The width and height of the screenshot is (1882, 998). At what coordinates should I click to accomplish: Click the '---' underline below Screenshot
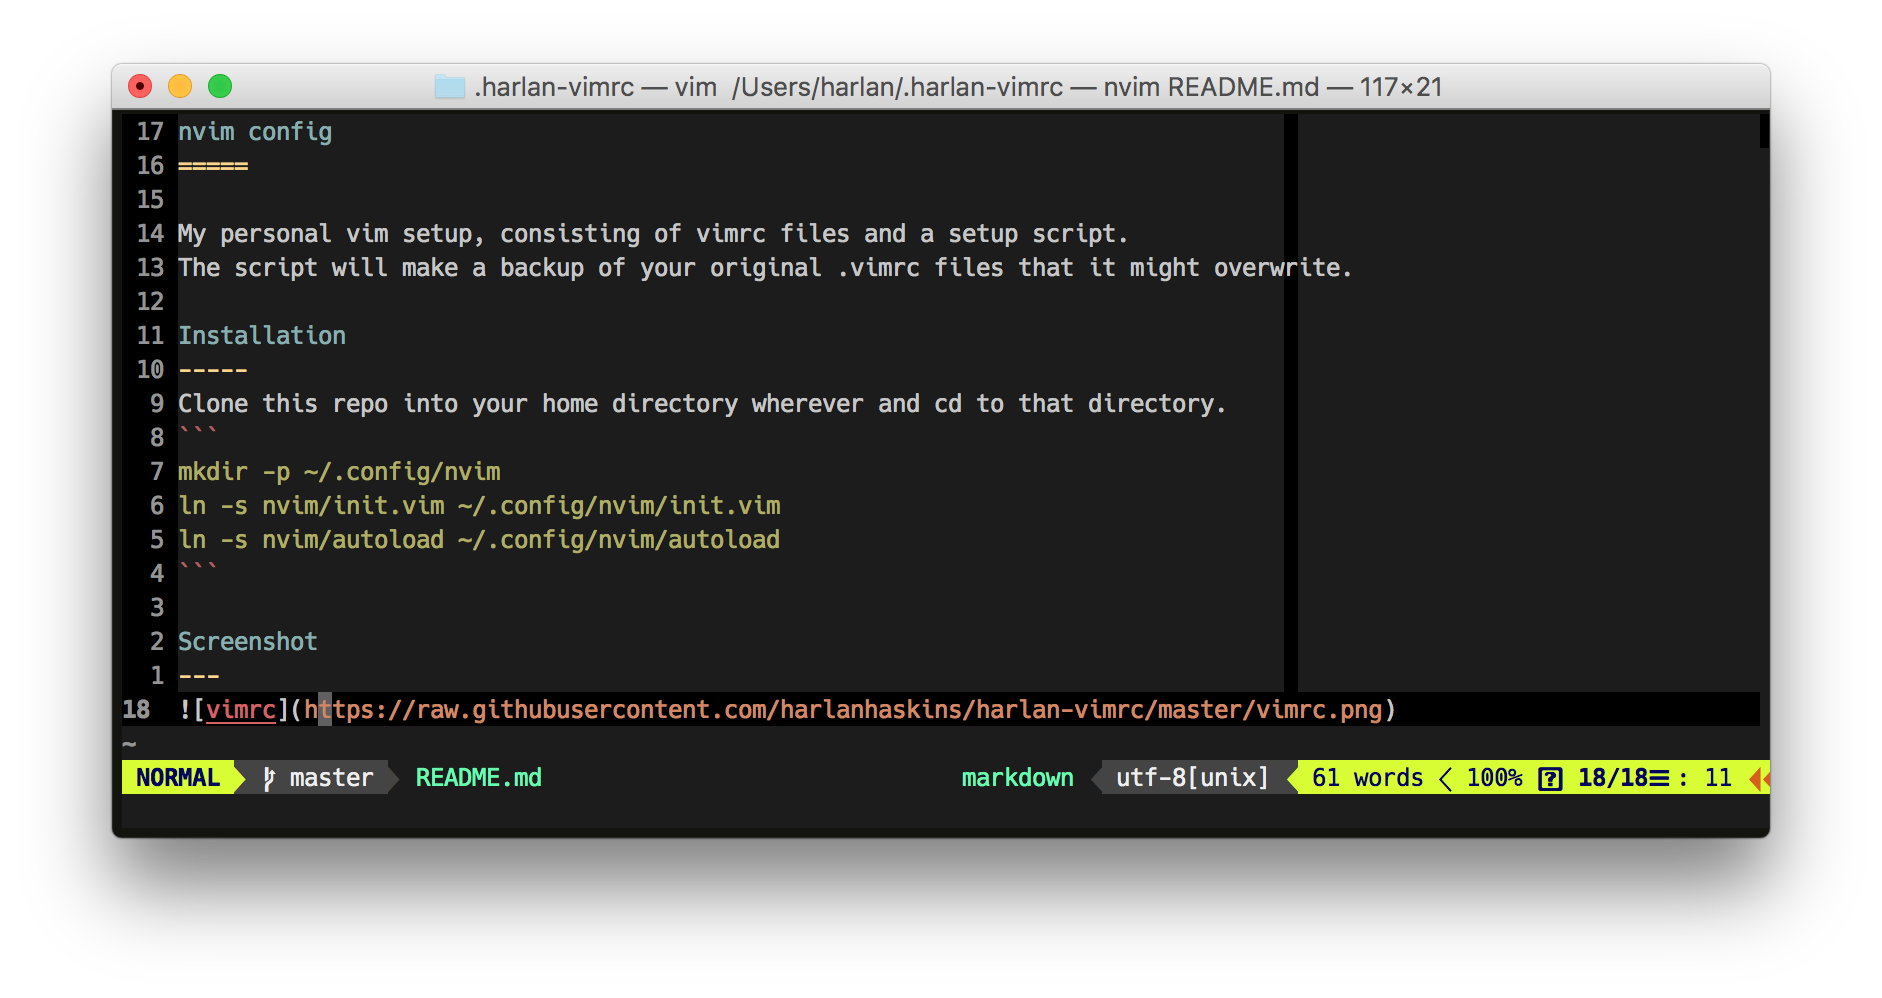199,676
